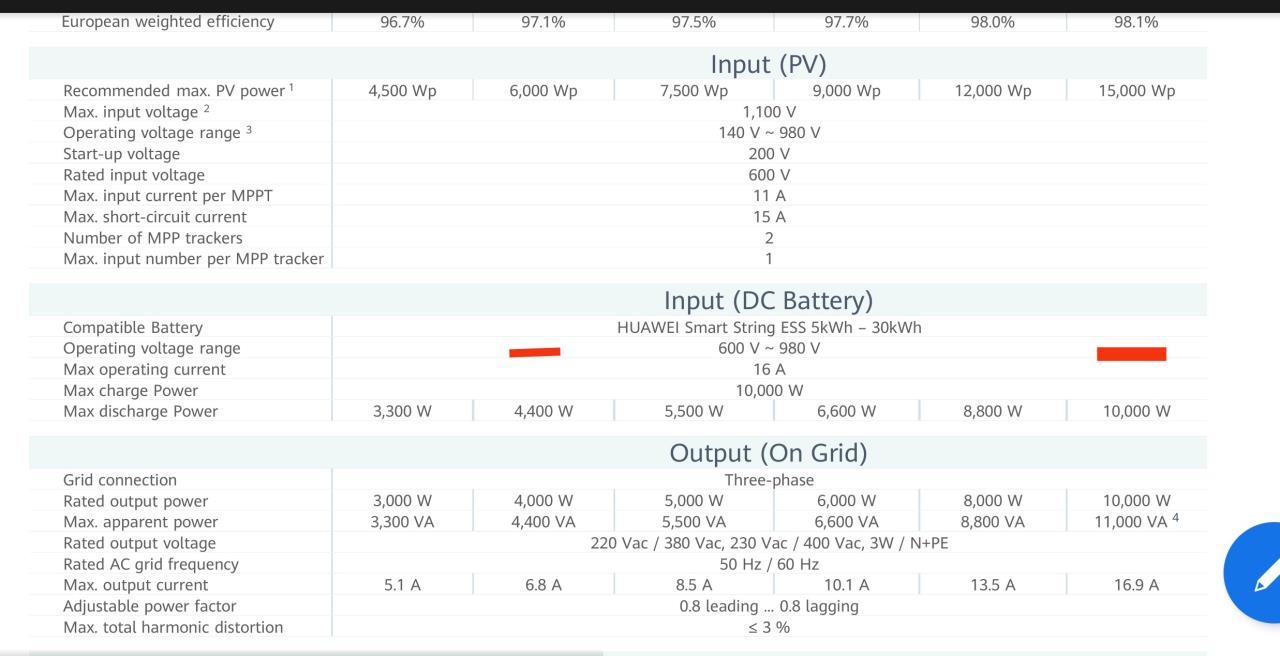
Task: Select the 8,800 W discharge value
Action: [992, 411]
